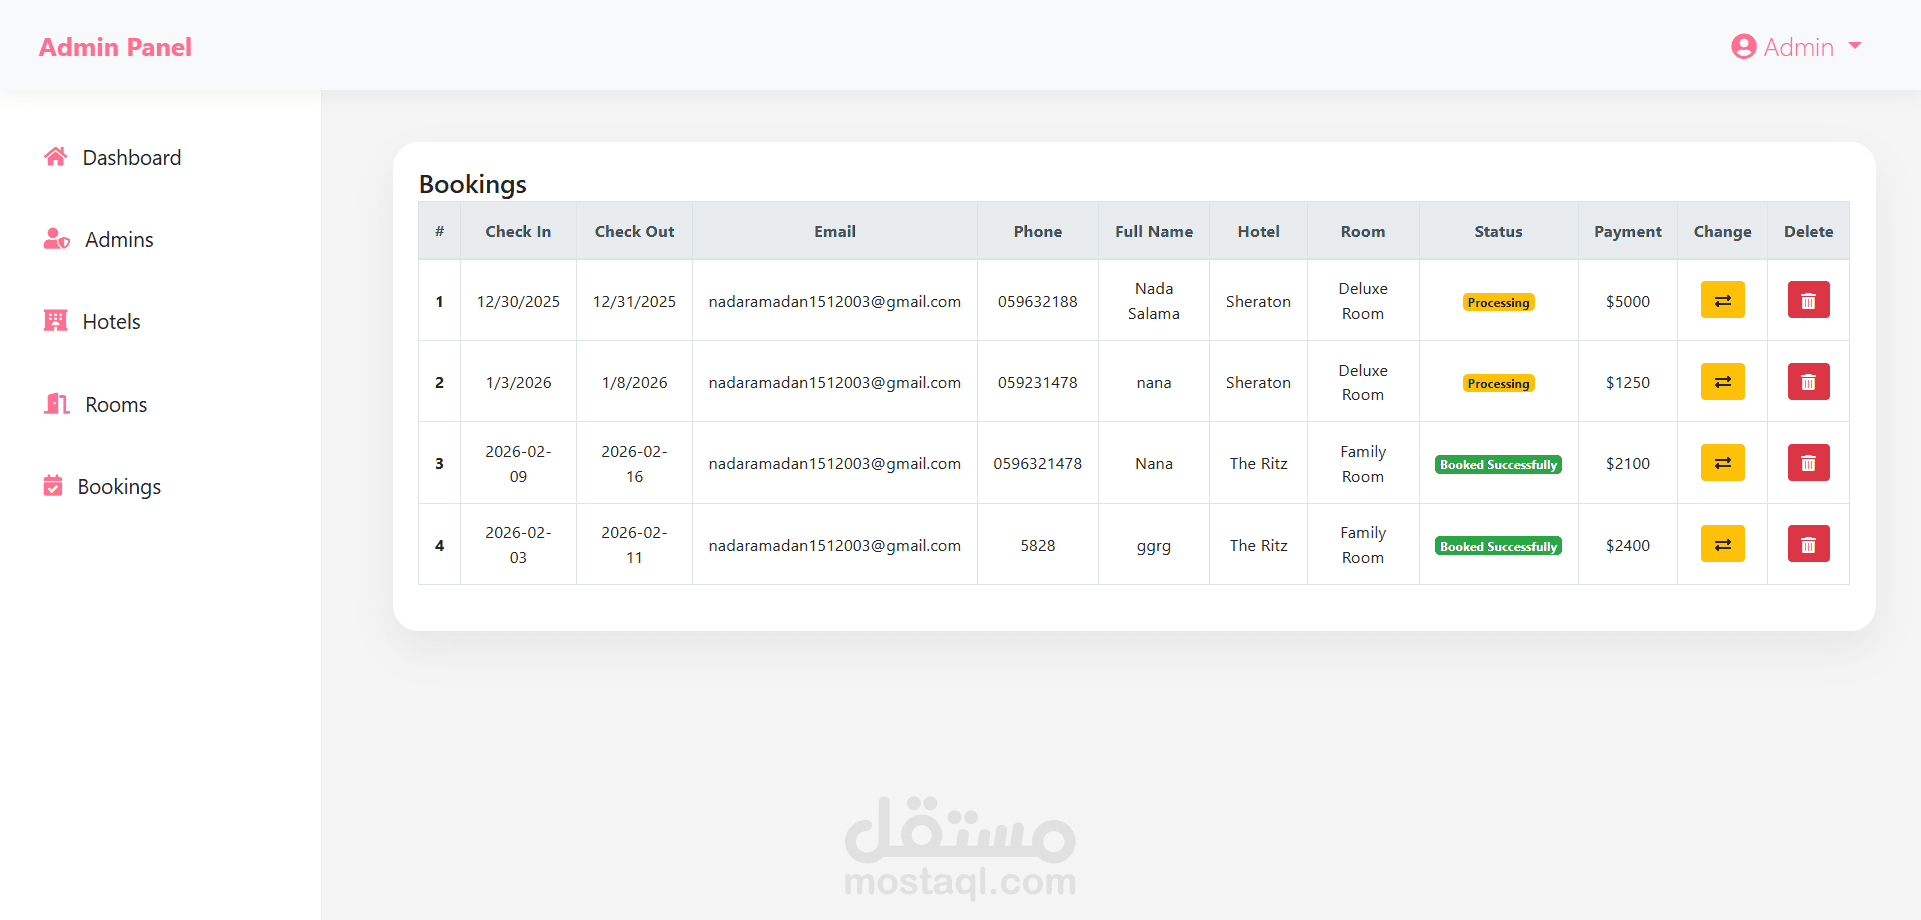Click the Payment column header
Image resolution: width=1921 pixels, height=920 pixels.
[x=1627, y=231]
